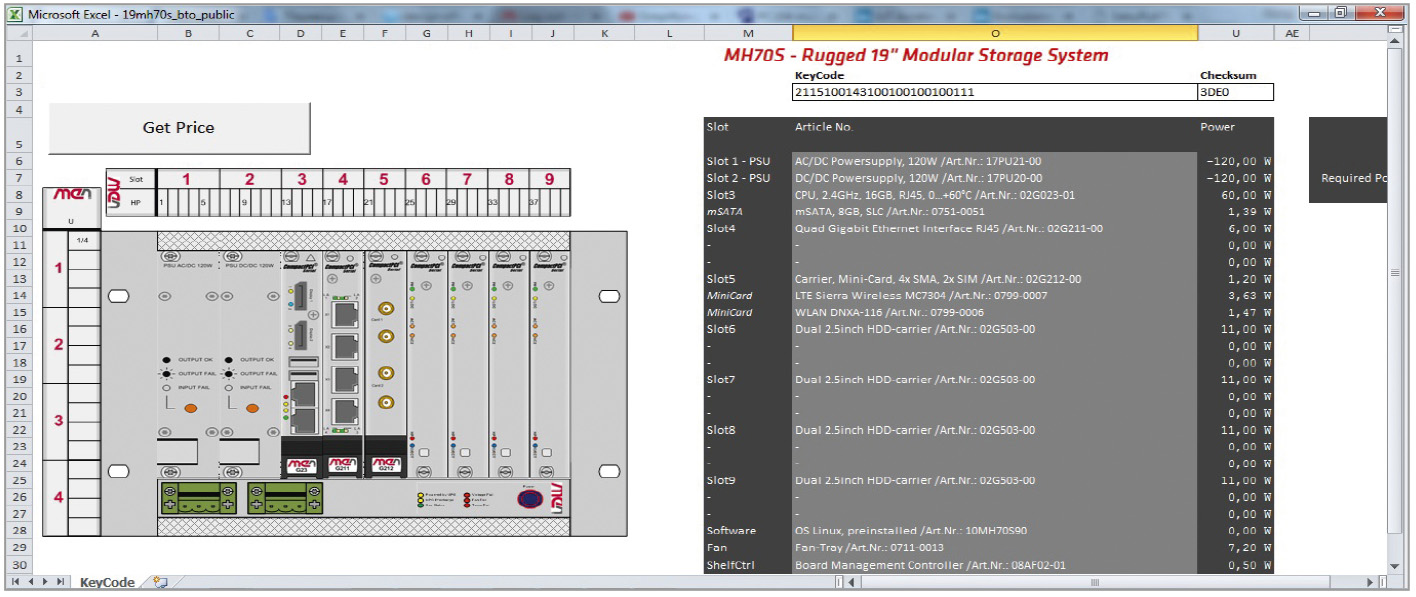Select OS Linux preinstalled article cell

pos(995,531)
